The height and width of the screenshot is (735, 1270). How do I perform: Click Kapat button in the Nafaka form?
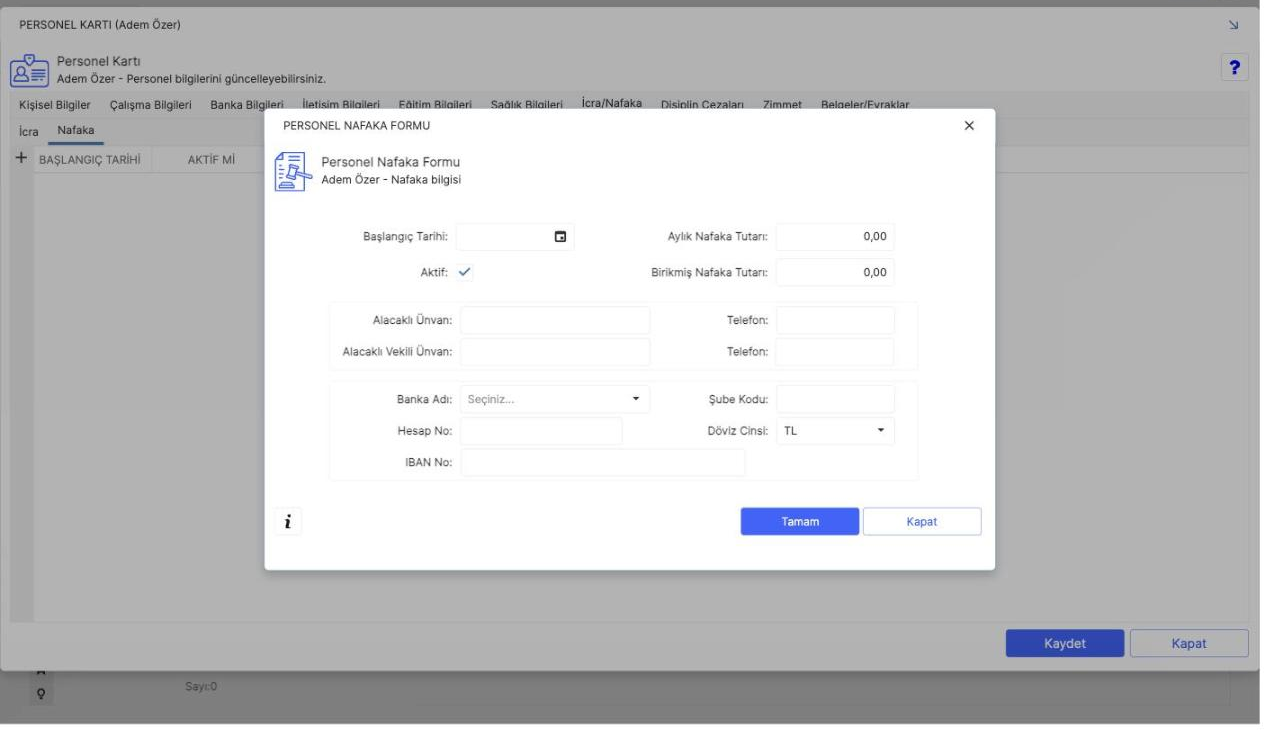[922, 521]
